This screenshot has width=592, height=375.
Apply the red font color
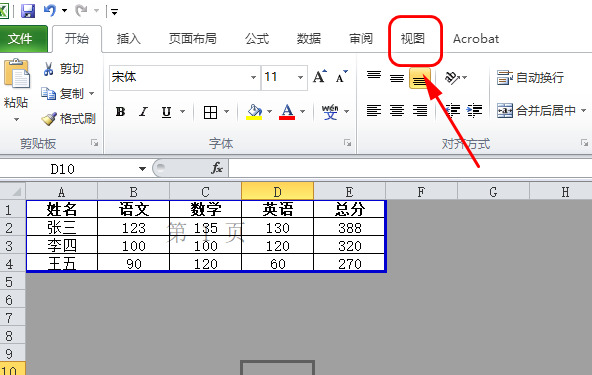click(287, 112)
